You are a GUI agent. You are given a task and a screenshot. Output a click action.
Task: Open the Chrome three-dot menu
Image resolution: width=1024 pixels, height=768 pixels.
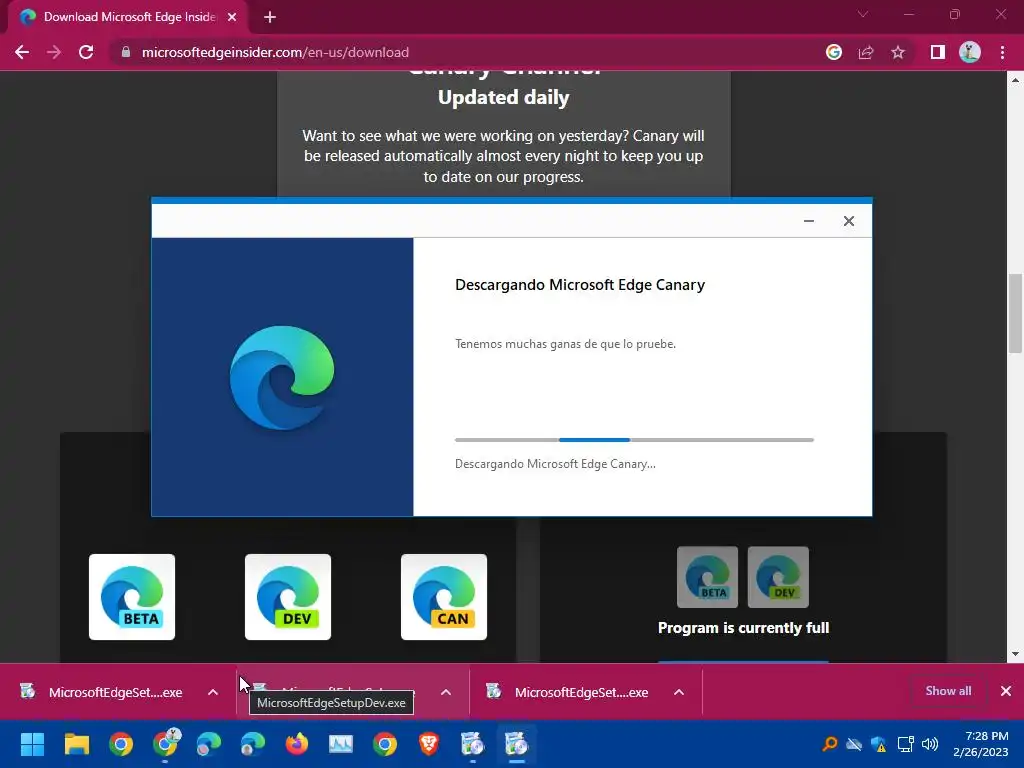coord(1002,52)
